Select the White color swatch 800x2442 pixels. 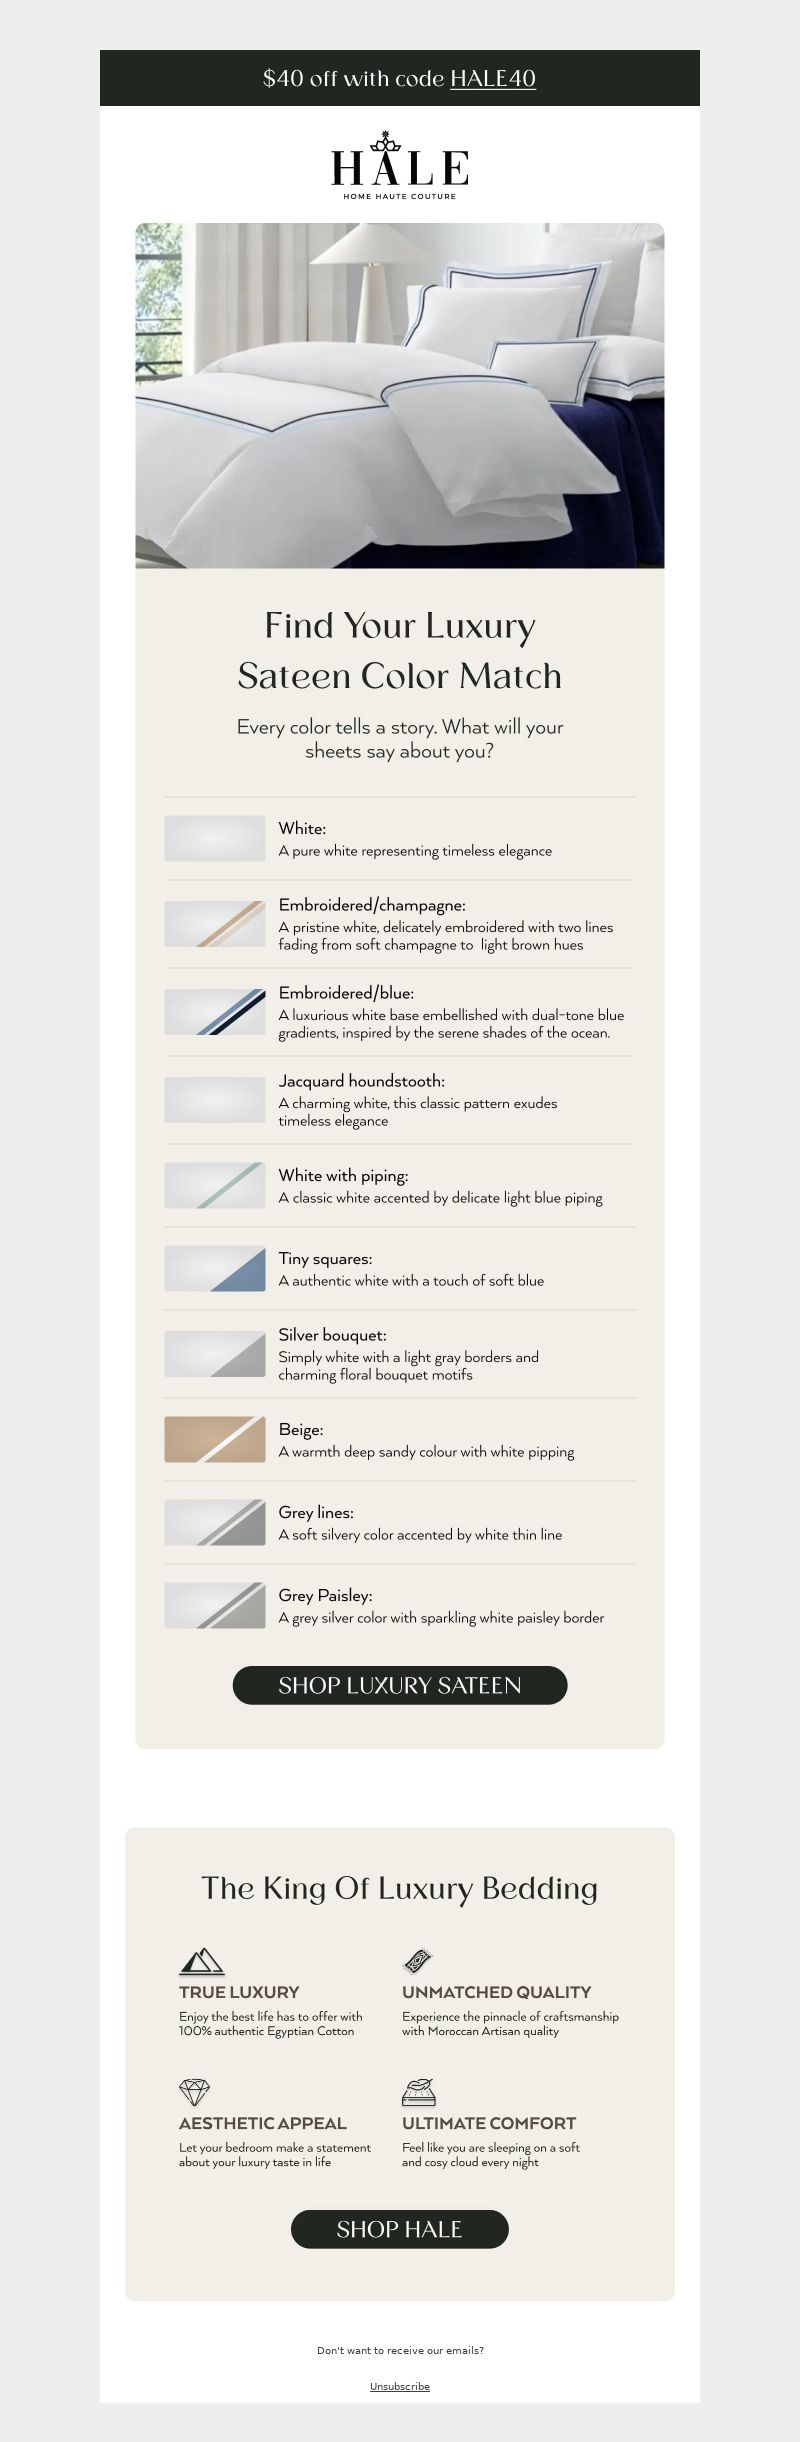click(x=215, y=838)
